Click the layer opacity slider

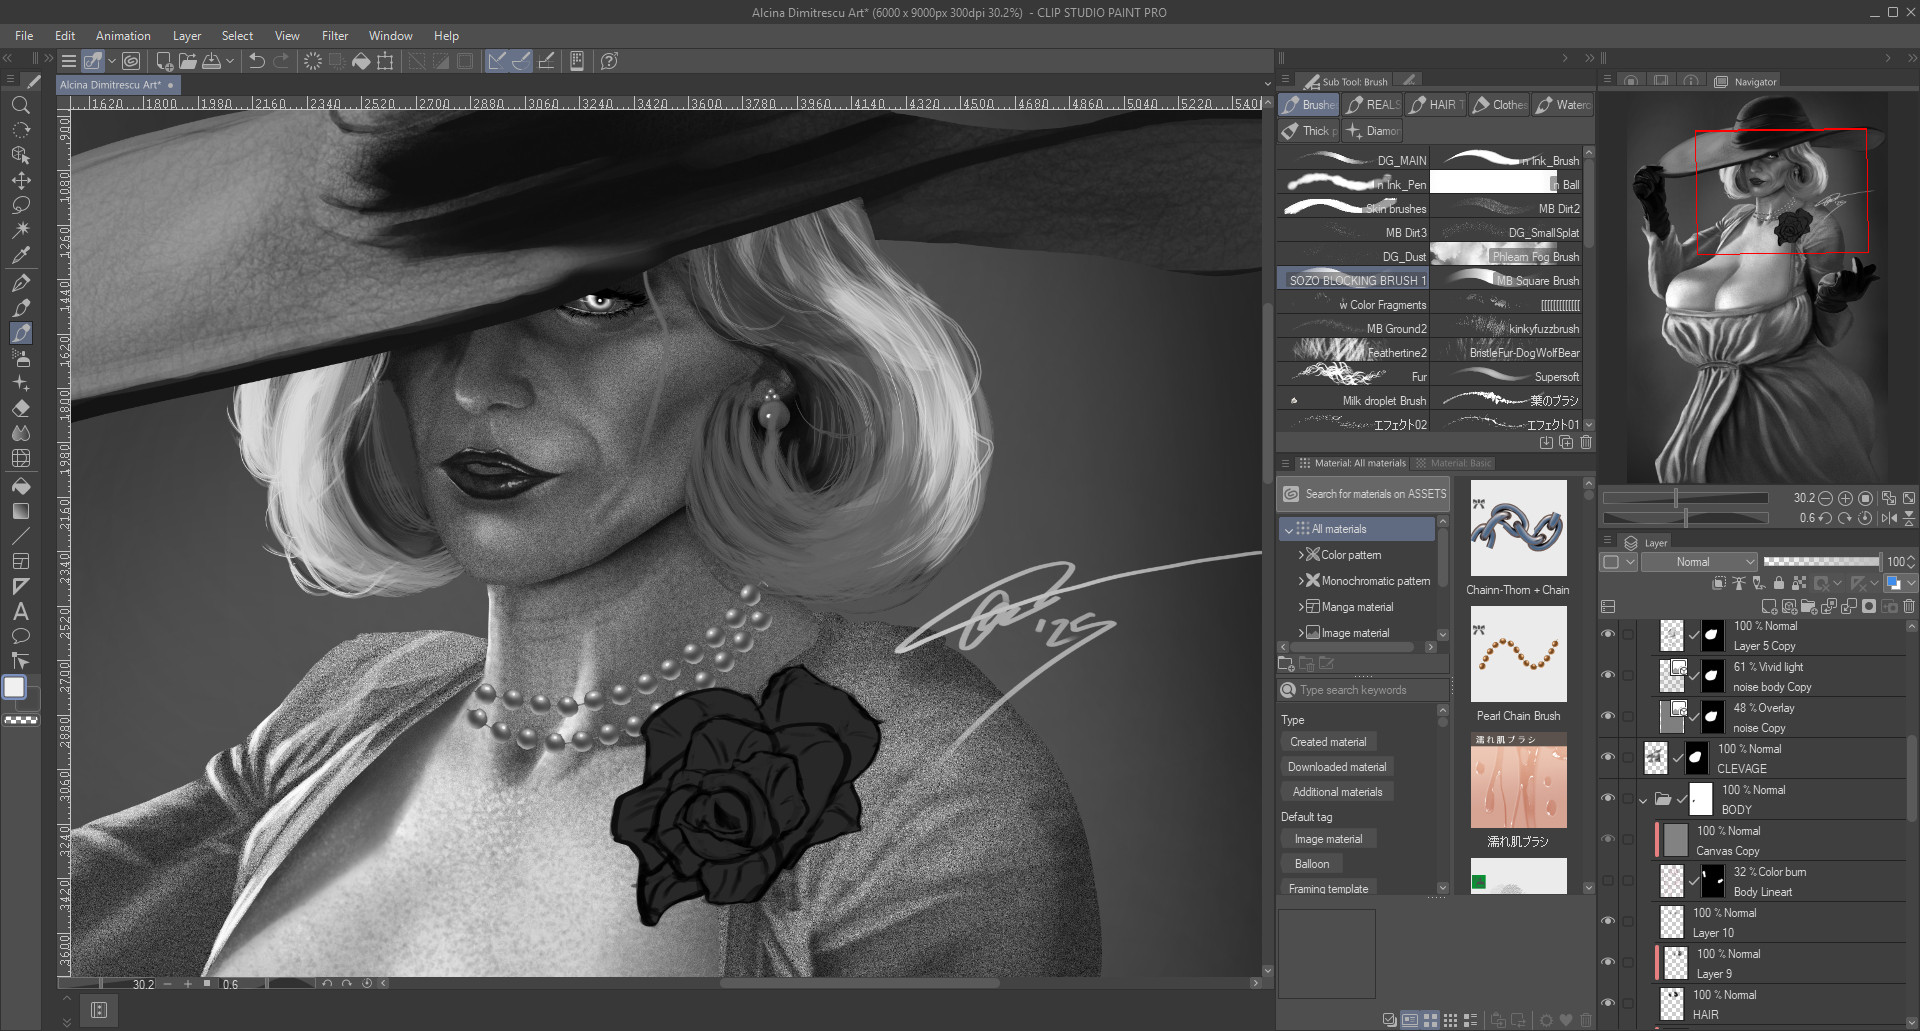(1822, 562)
